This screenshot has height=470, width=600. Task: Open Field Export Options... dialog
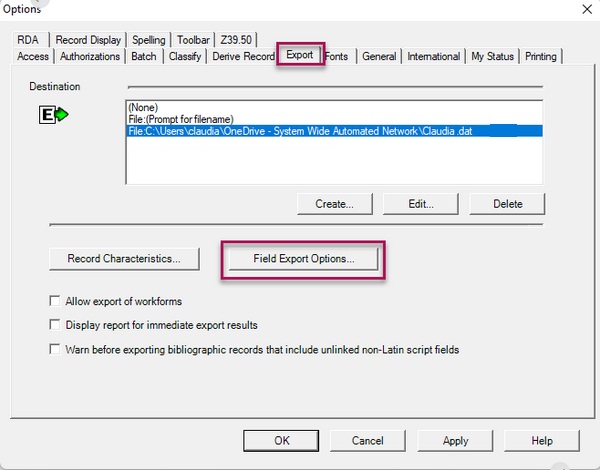[304, 259]
